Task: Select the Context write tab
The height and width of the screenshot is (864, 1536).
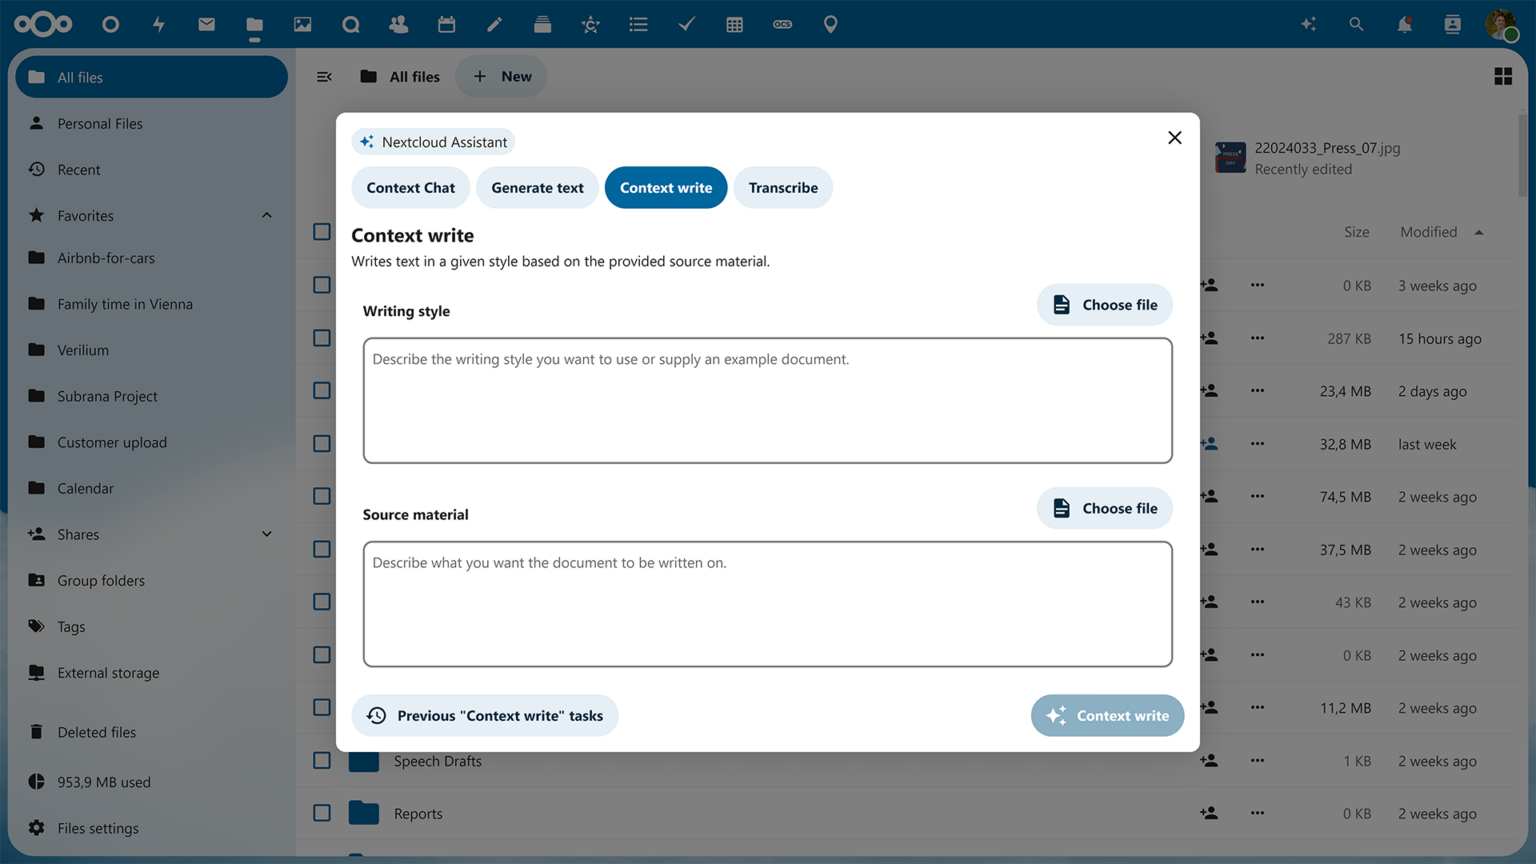Action: (x=666, y=188)
